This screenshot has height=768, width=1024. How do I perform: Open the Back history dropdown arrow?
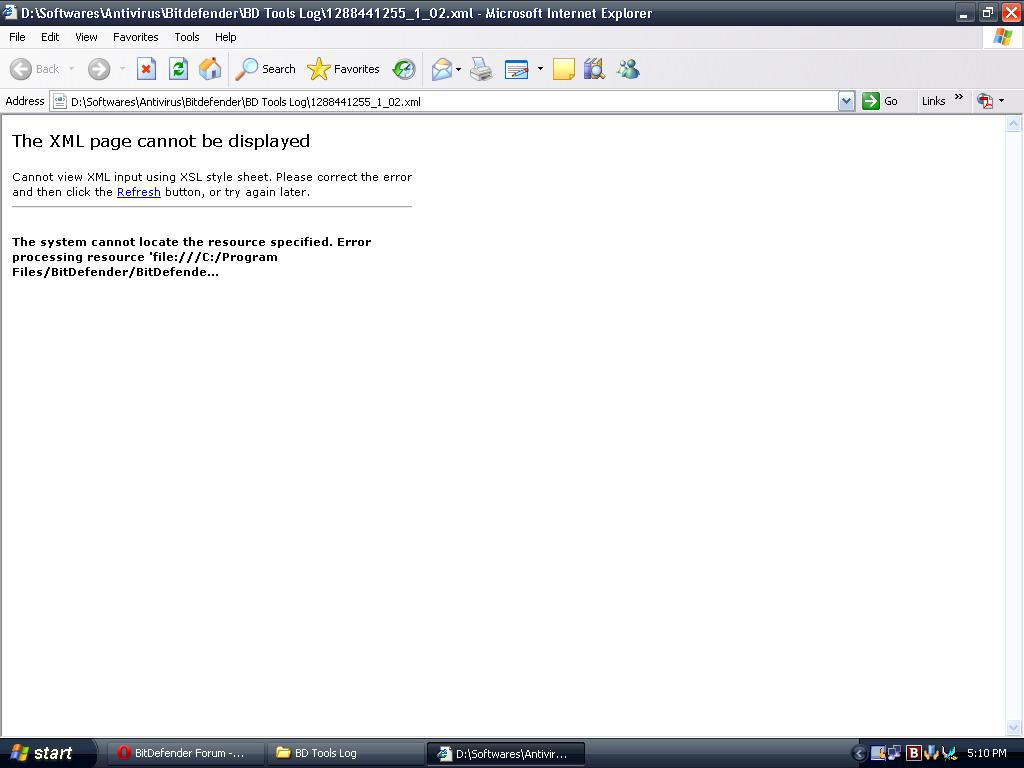pos(71,69)
